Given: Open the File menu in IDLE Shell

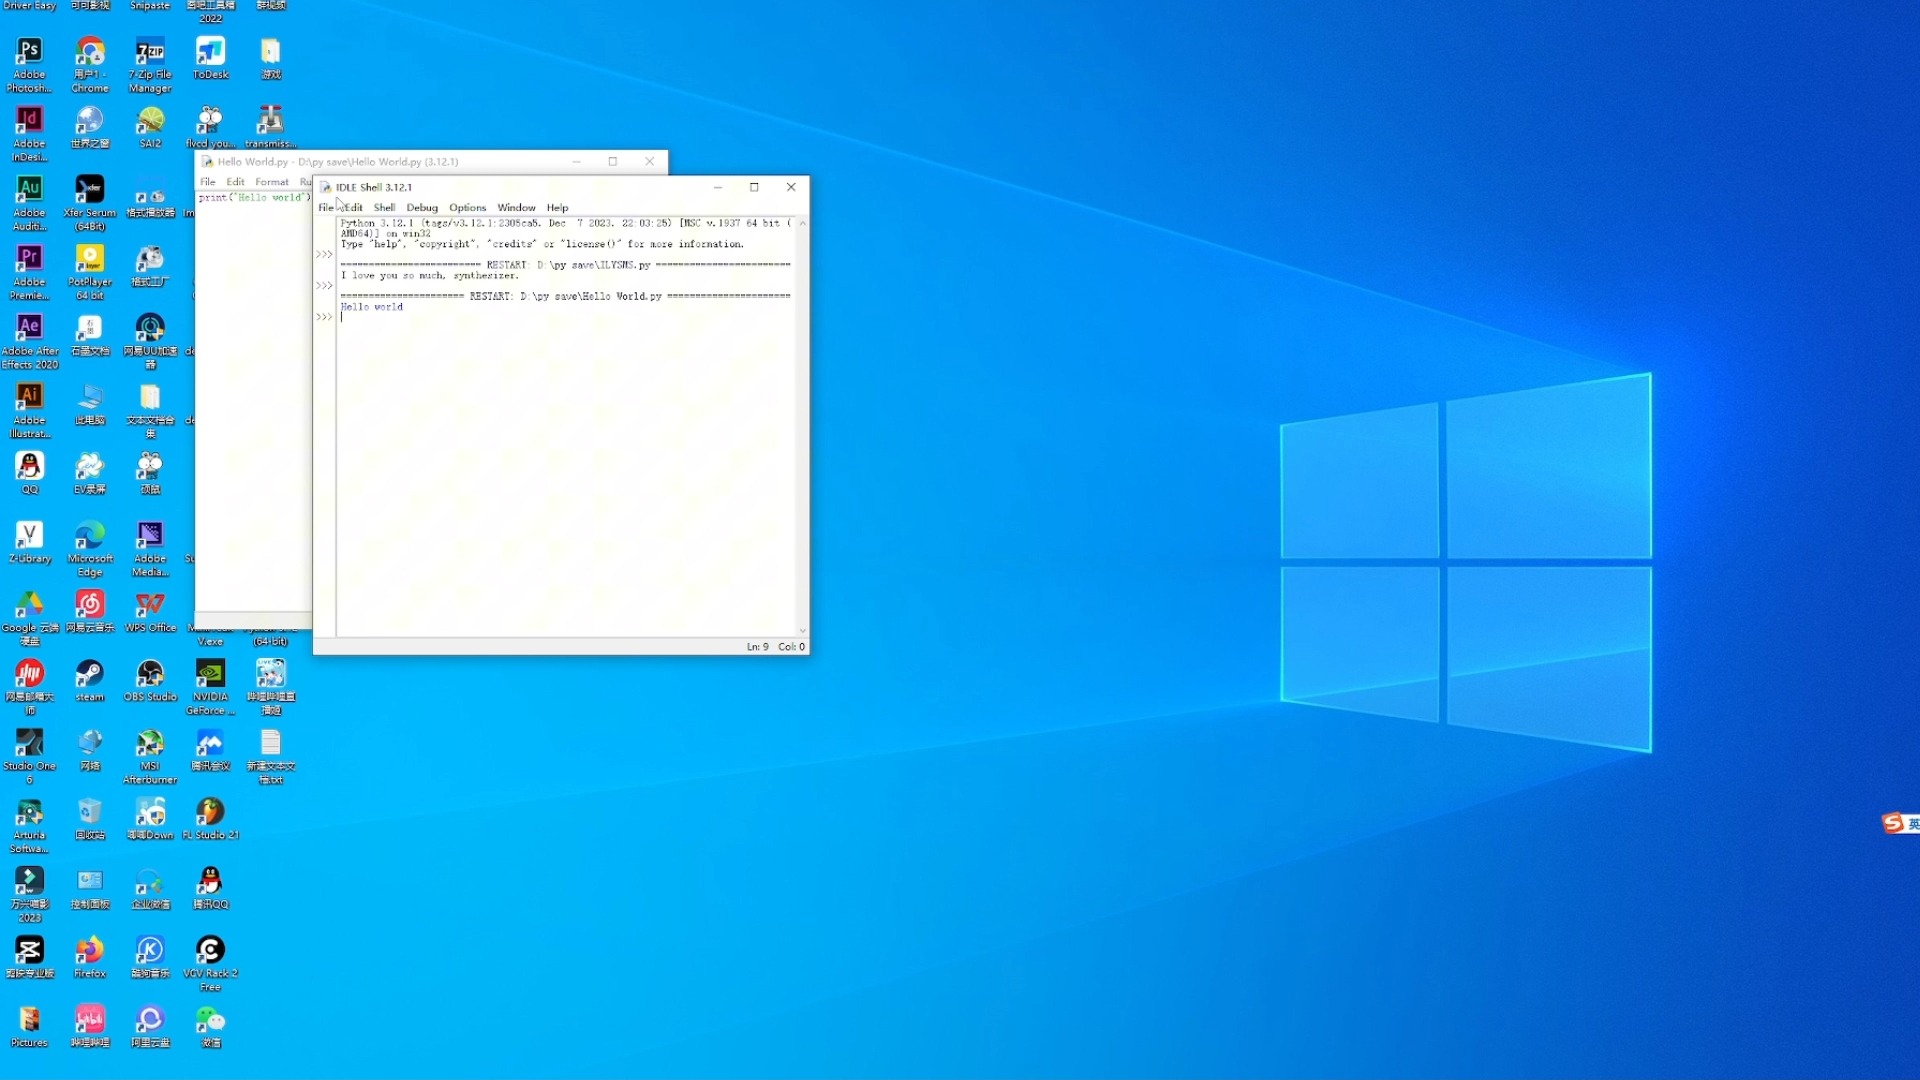Looking at the screenshot, I should click(x=325, y=207).
